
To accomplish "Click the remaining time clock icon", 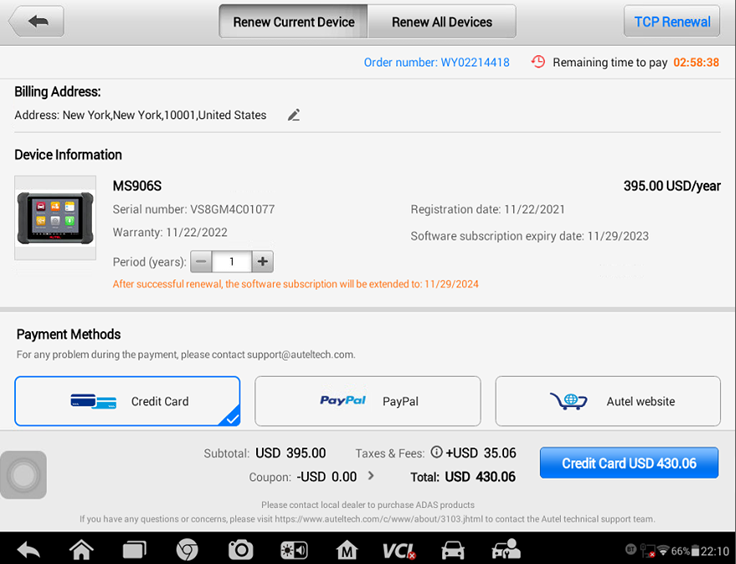I will tap(538, 62).
